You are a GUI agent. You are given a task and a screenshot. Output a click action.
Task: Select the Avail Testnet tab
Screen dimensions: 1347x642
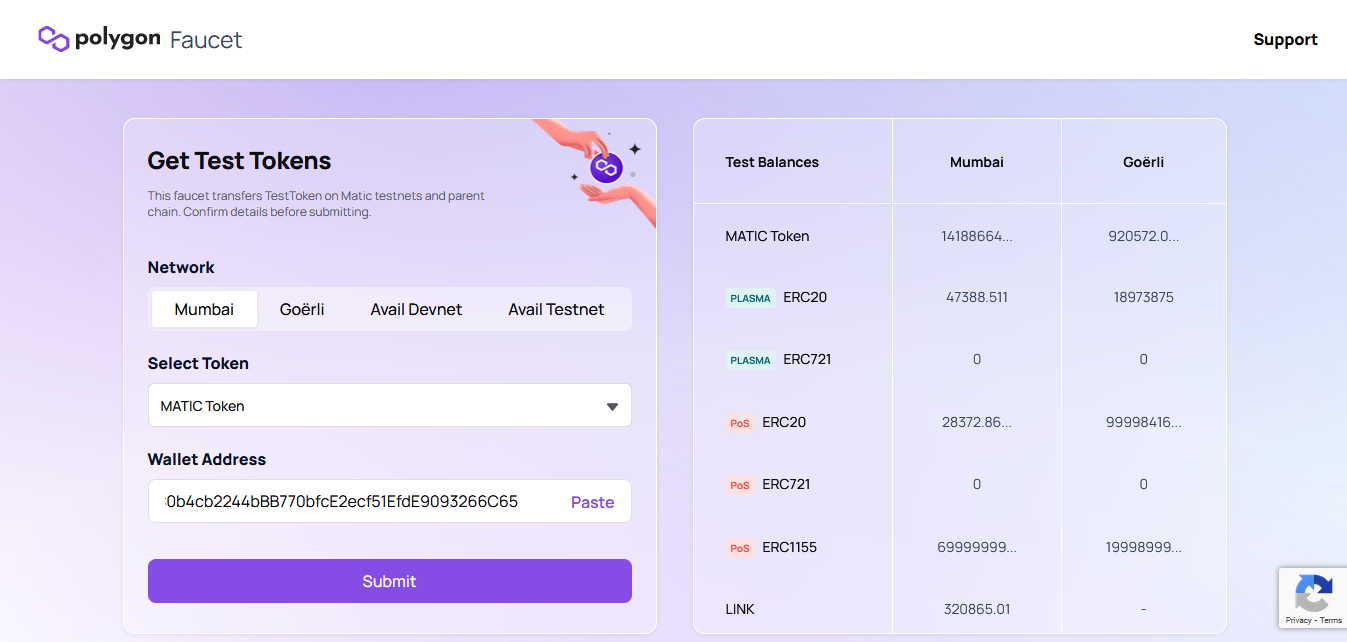click(556, 310)
